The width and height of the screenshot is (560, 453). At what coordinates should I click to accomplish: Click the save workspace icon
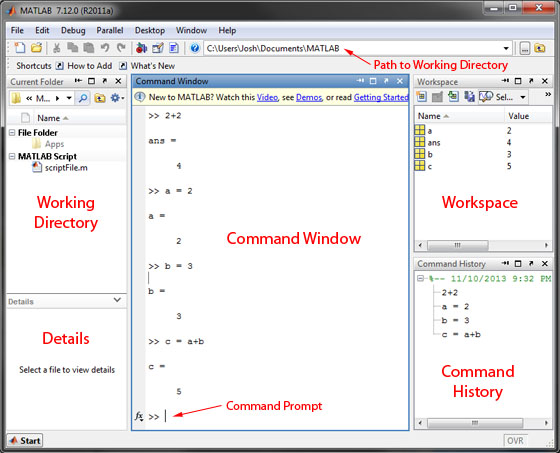(x=469, y=96)
